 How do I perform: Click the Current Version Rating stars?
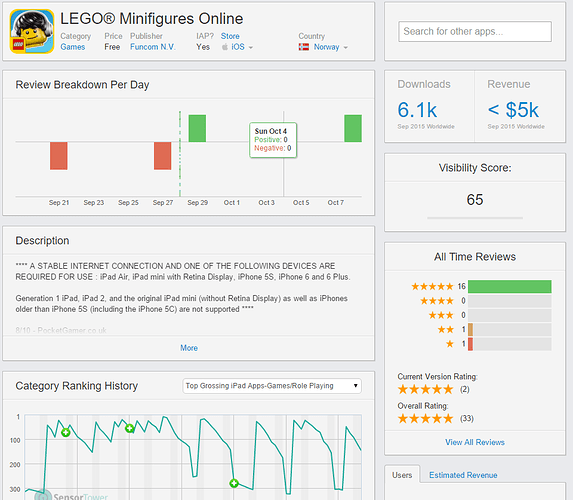[x=425, y=389]
